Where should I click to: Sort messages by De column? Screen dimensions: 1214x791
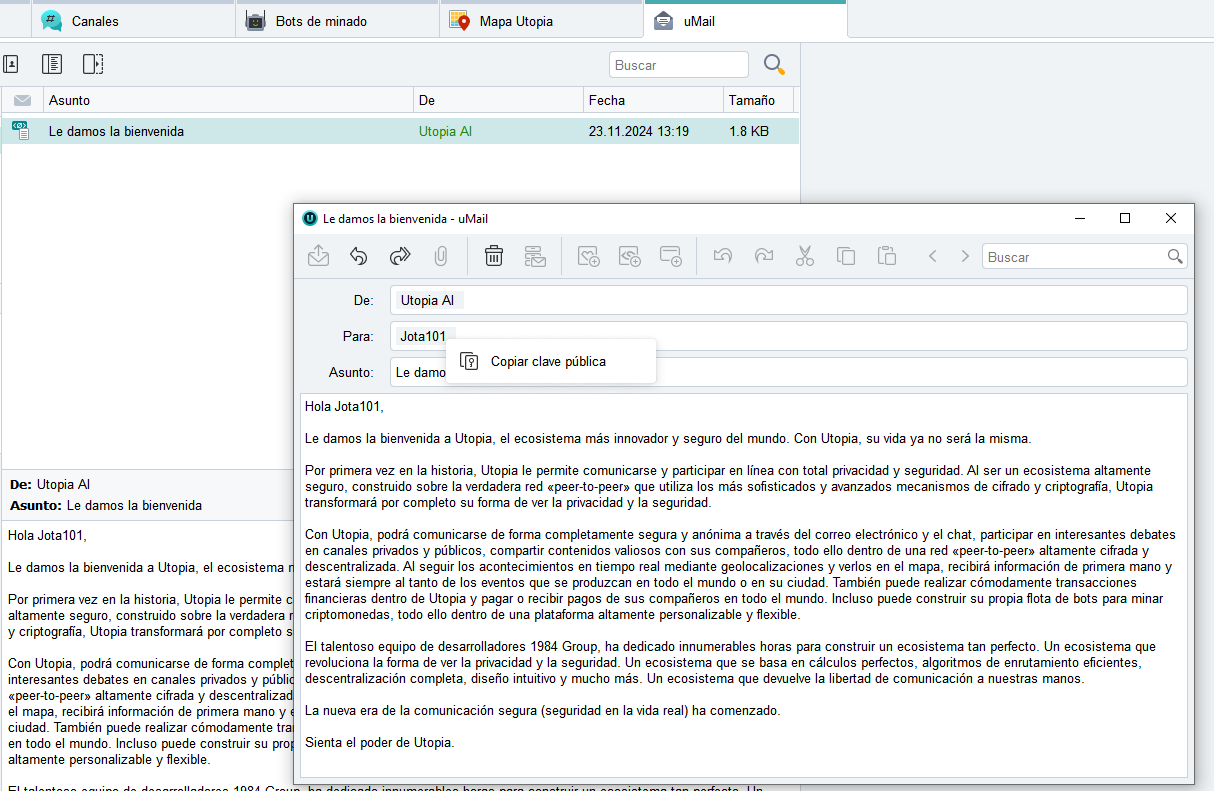pos(498,100)
